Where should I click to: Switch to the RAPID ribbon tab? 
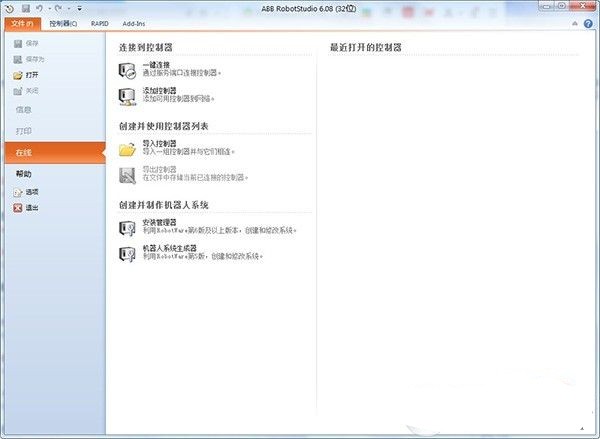click(x=99, y=24)
